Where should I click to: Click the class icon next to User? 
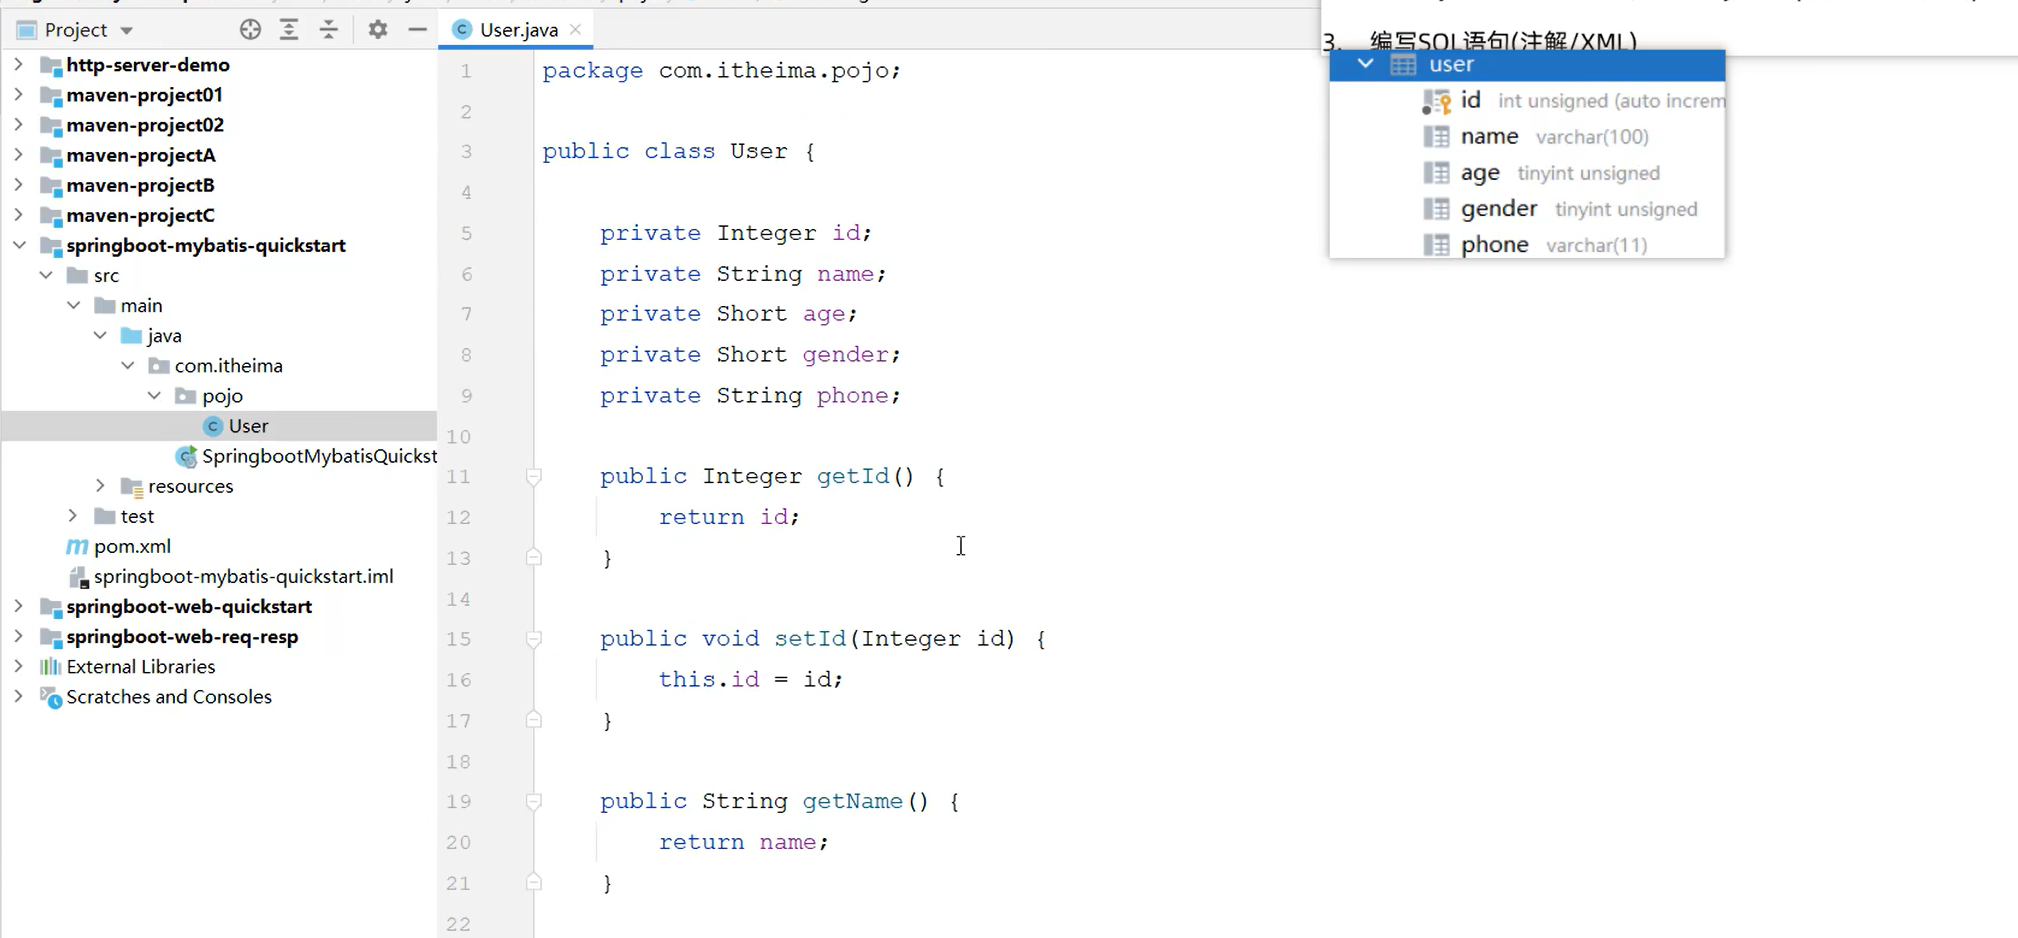(x=213, y=425)
